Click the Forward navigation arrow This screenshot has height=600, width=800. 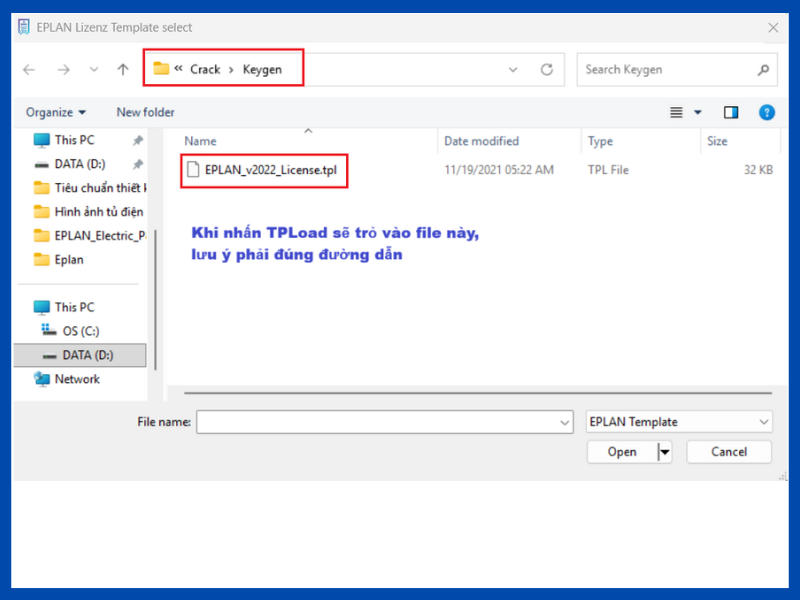point(63,70)
